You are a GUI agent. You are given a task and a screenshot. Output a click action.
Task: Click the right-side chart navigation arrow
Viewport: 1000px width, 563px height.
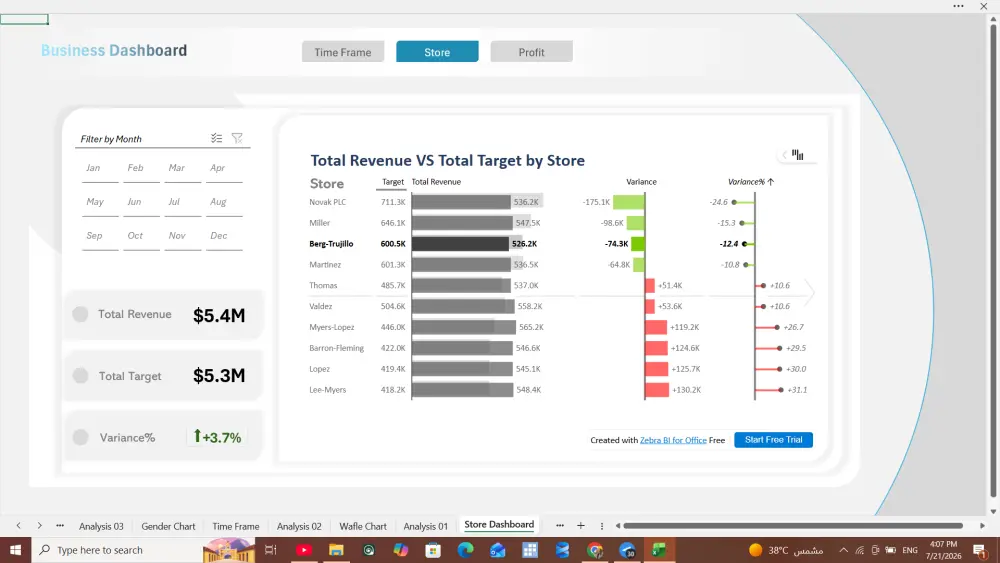(x=811, y=292)
